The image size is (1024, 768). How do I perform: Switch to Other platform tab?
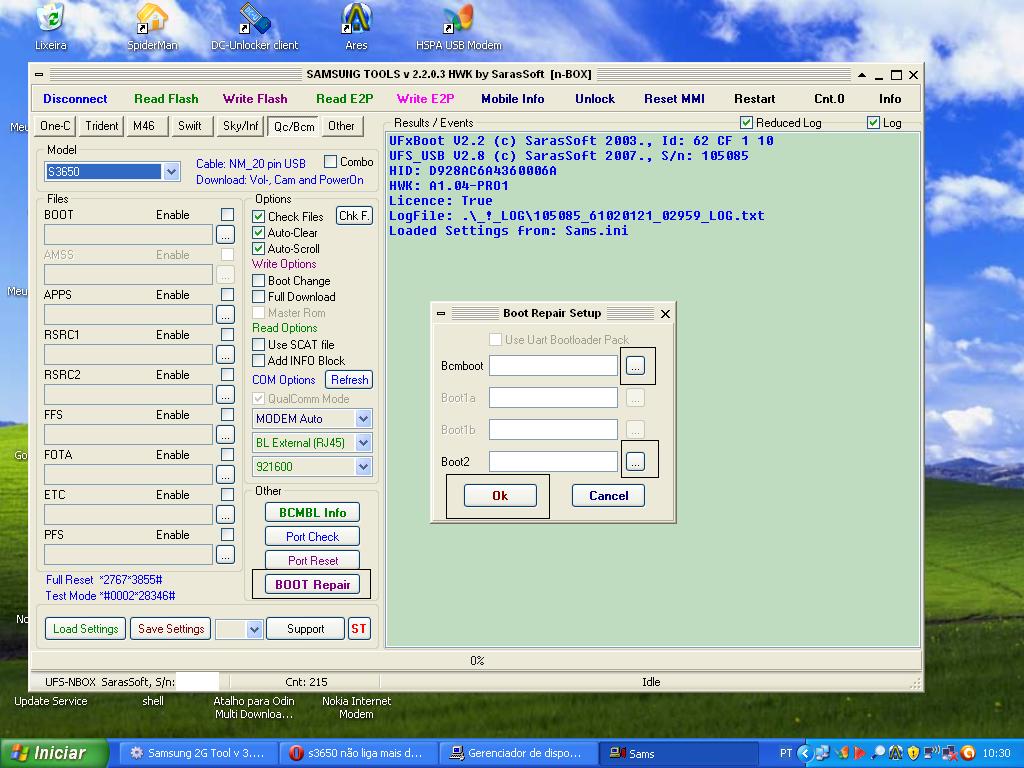[341, 125]
